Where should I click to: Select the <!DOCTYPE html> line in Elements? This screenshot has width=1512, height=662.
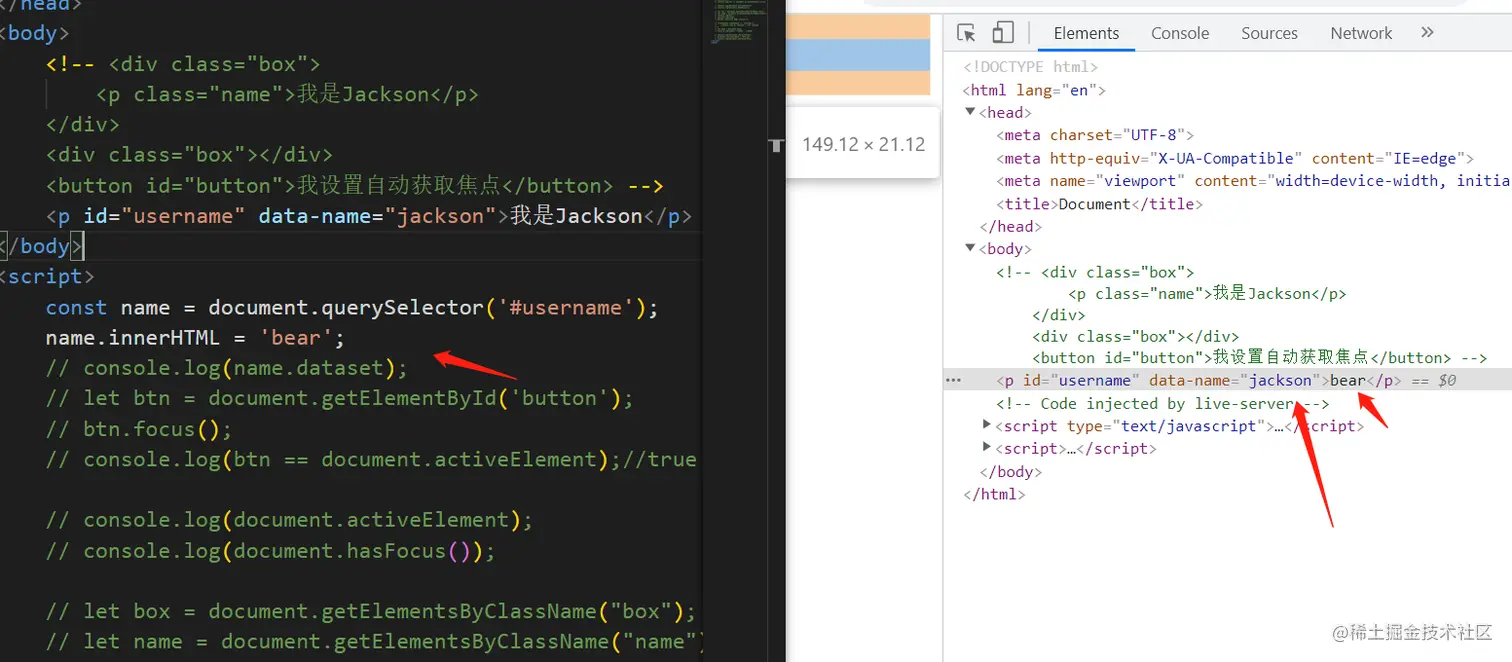pyautogui.click(x=1031, y=67)
